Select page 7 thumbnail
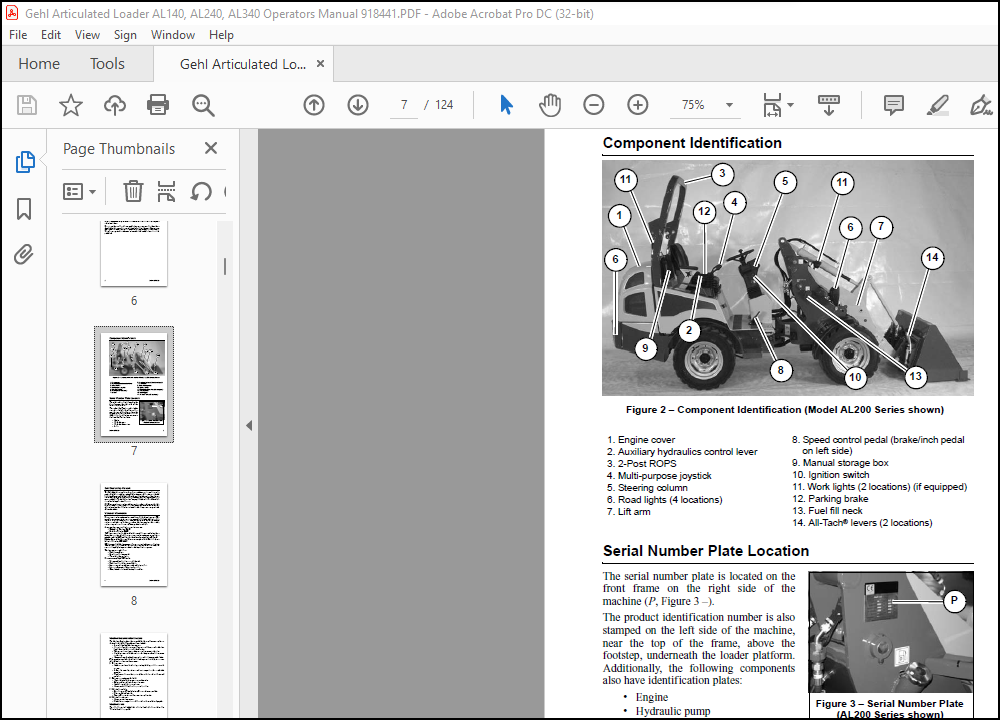Screen dimensions: 1000x720 click(x=134, y=385)
